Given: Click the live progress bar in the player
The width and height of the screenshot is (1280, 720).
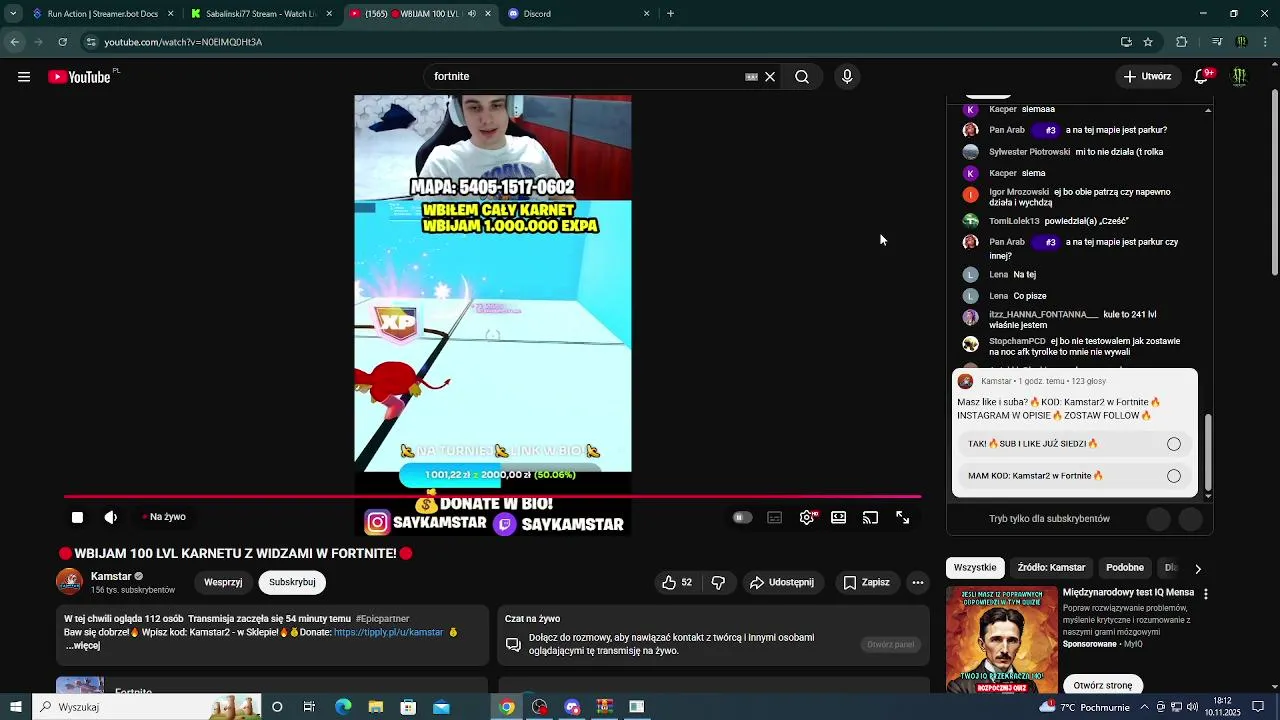Looking at the screenshot, I should pyautogui.click(x=492, y=496).
